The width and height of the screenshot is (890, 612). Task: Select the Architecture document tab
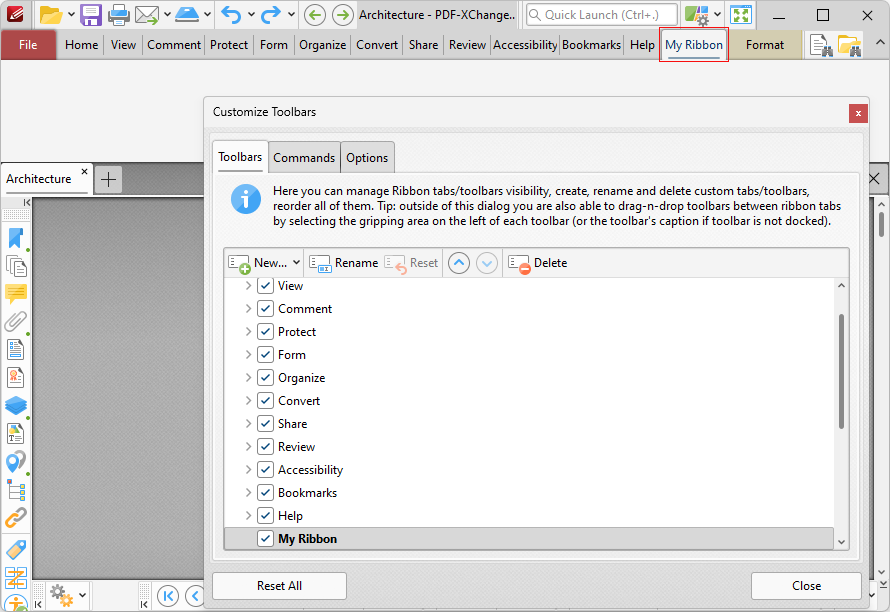pos(39,179)
